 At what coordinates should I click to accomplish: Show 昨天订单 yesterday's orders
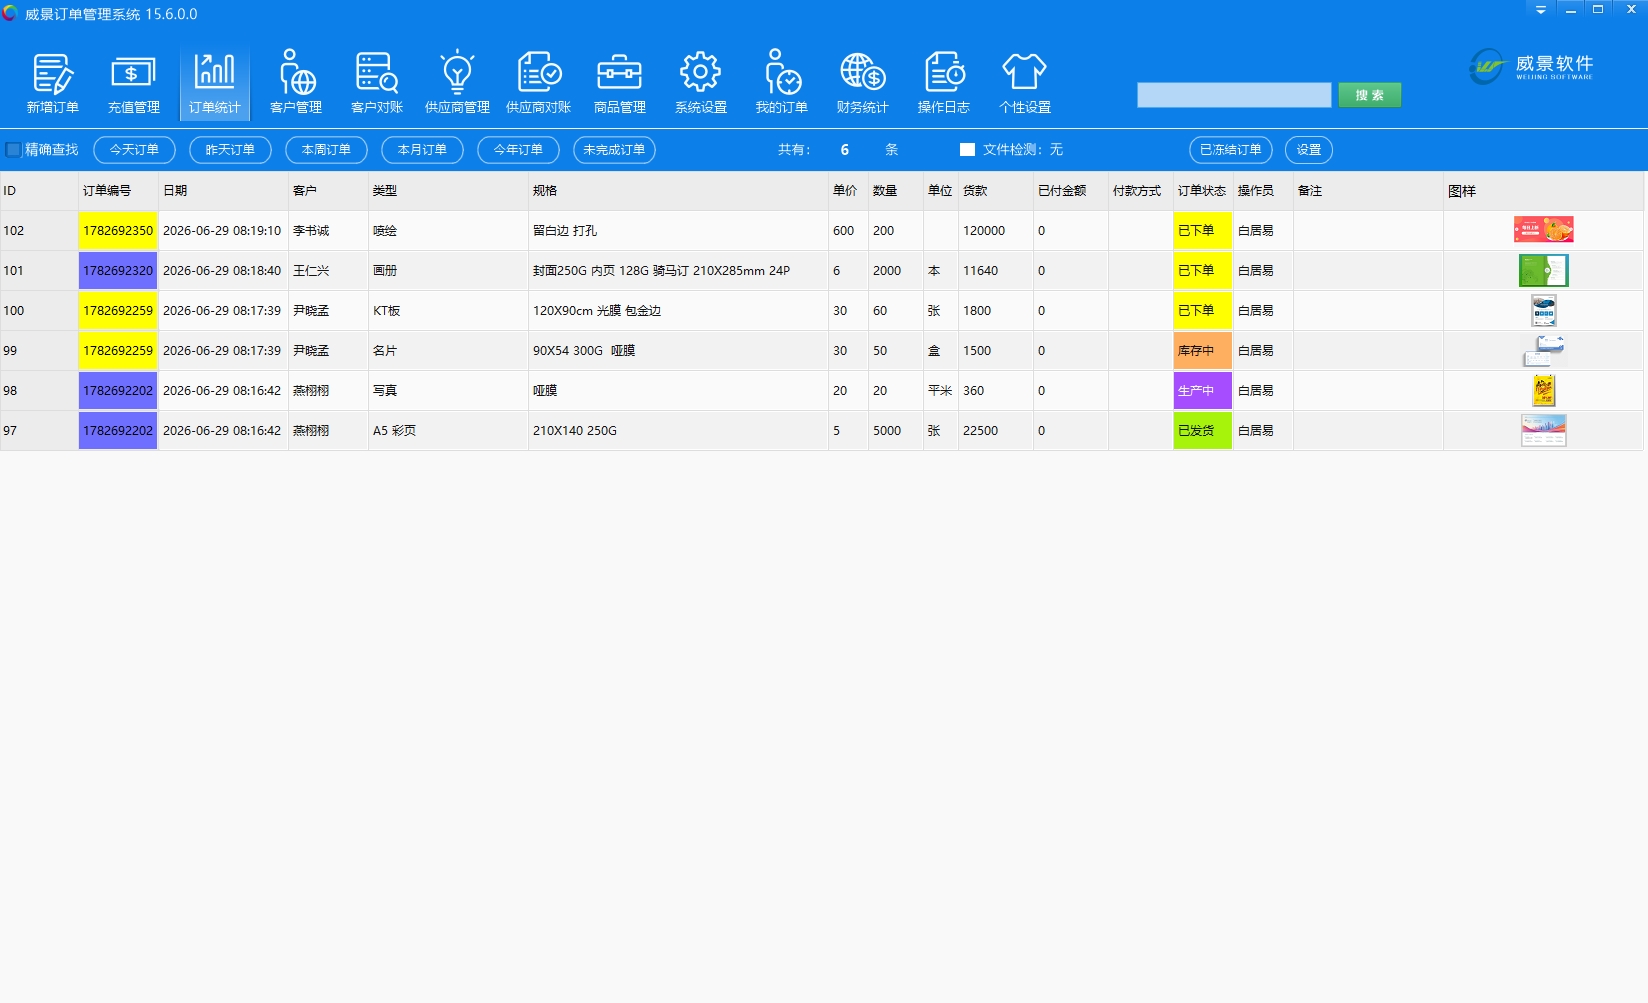click(x=230, y=150)
